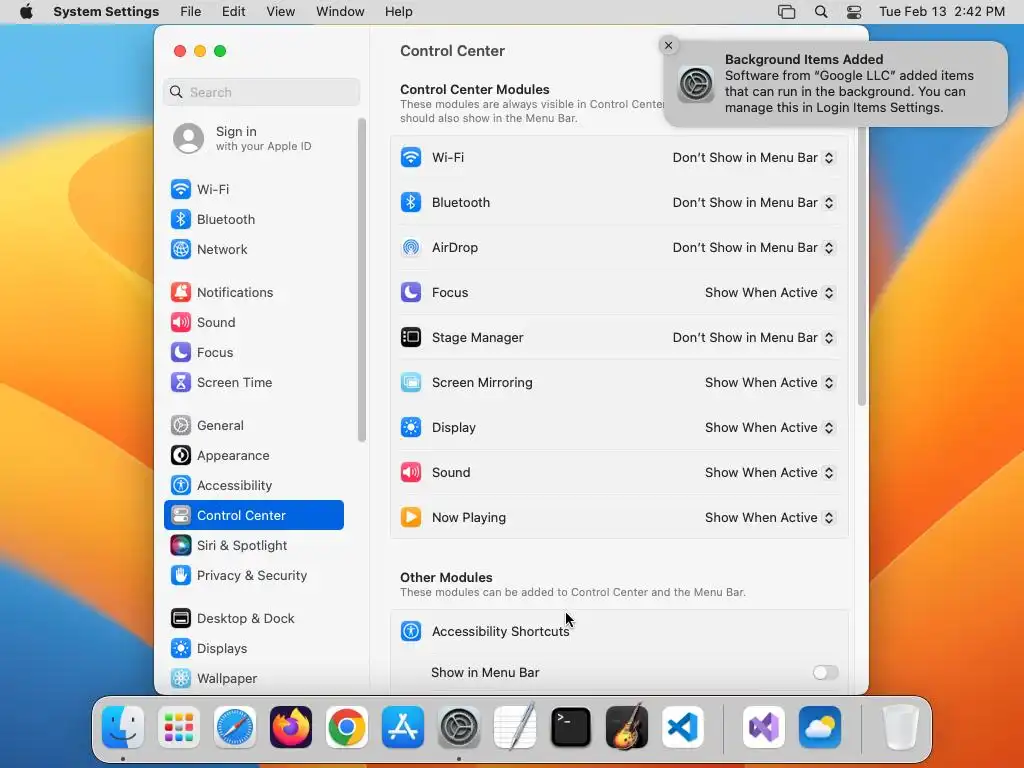Sign in with your Apple ID

coord(253,138)
